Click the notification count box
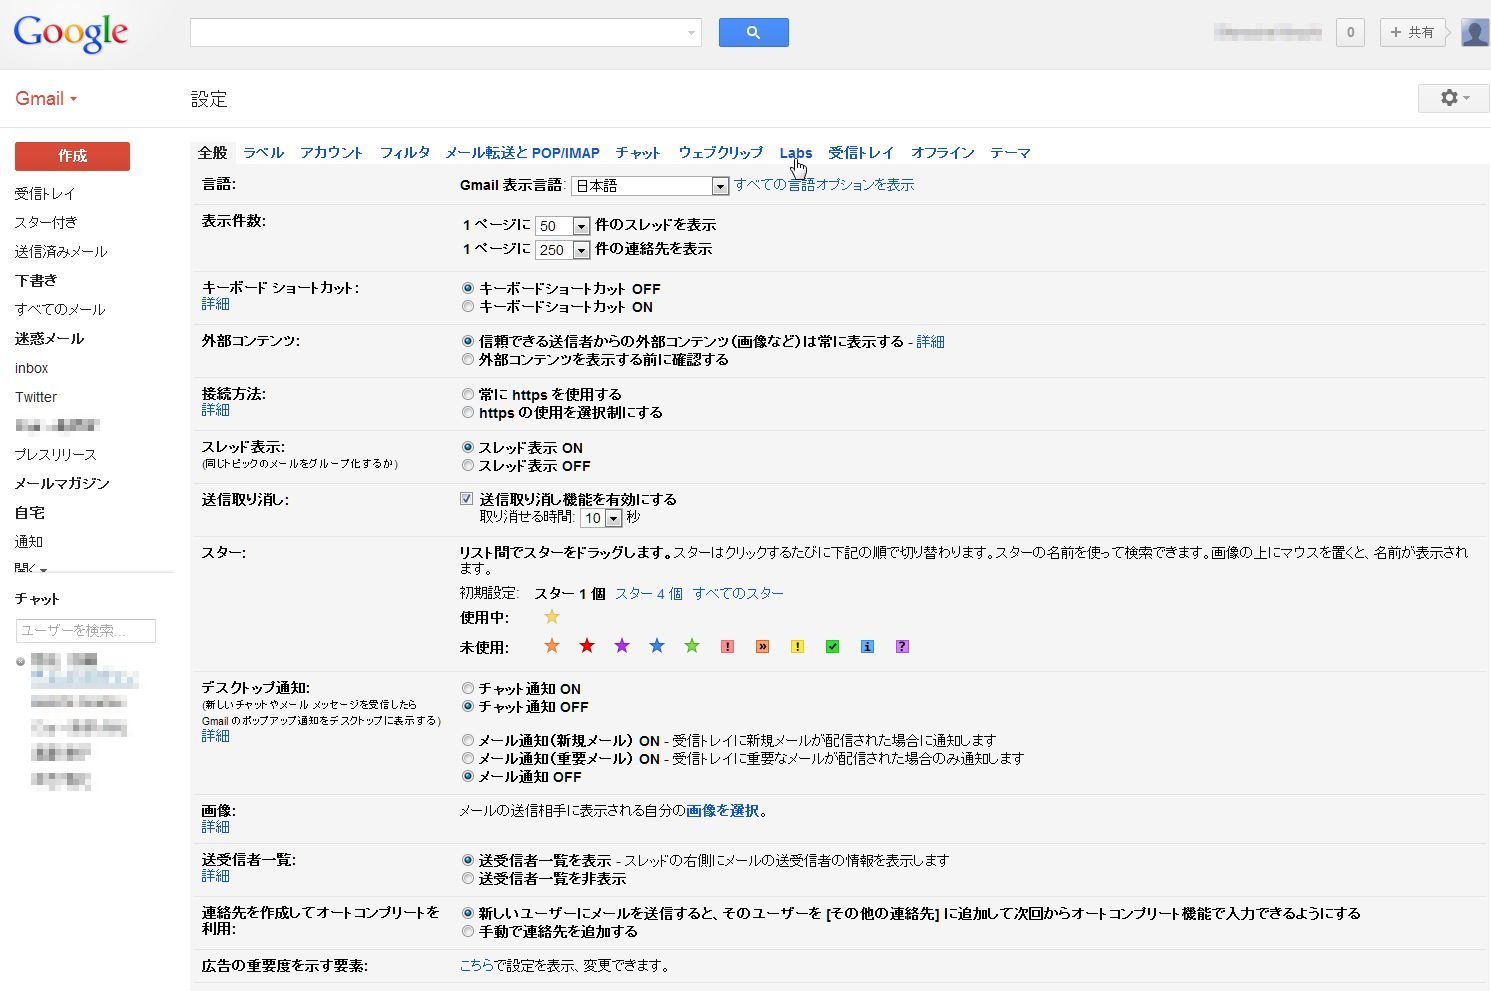This screenshot has width=1491, height=991. [x=1350, y=32]
